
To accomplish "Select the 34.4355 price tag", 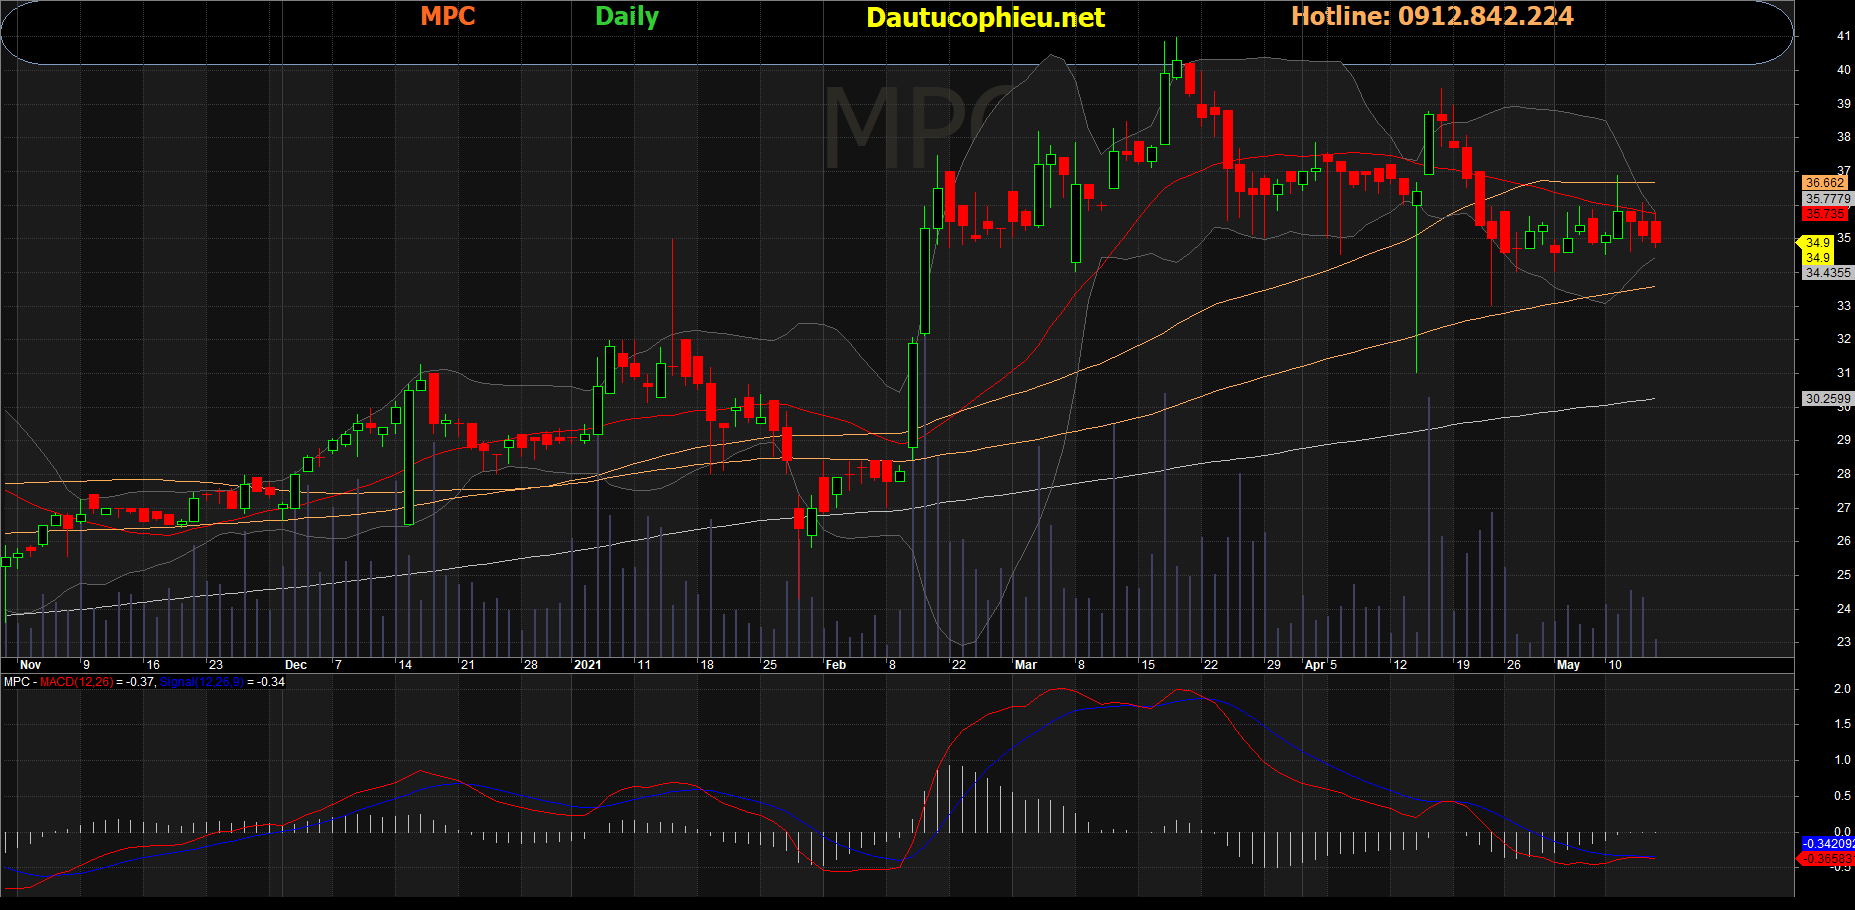I will 1828,272.
